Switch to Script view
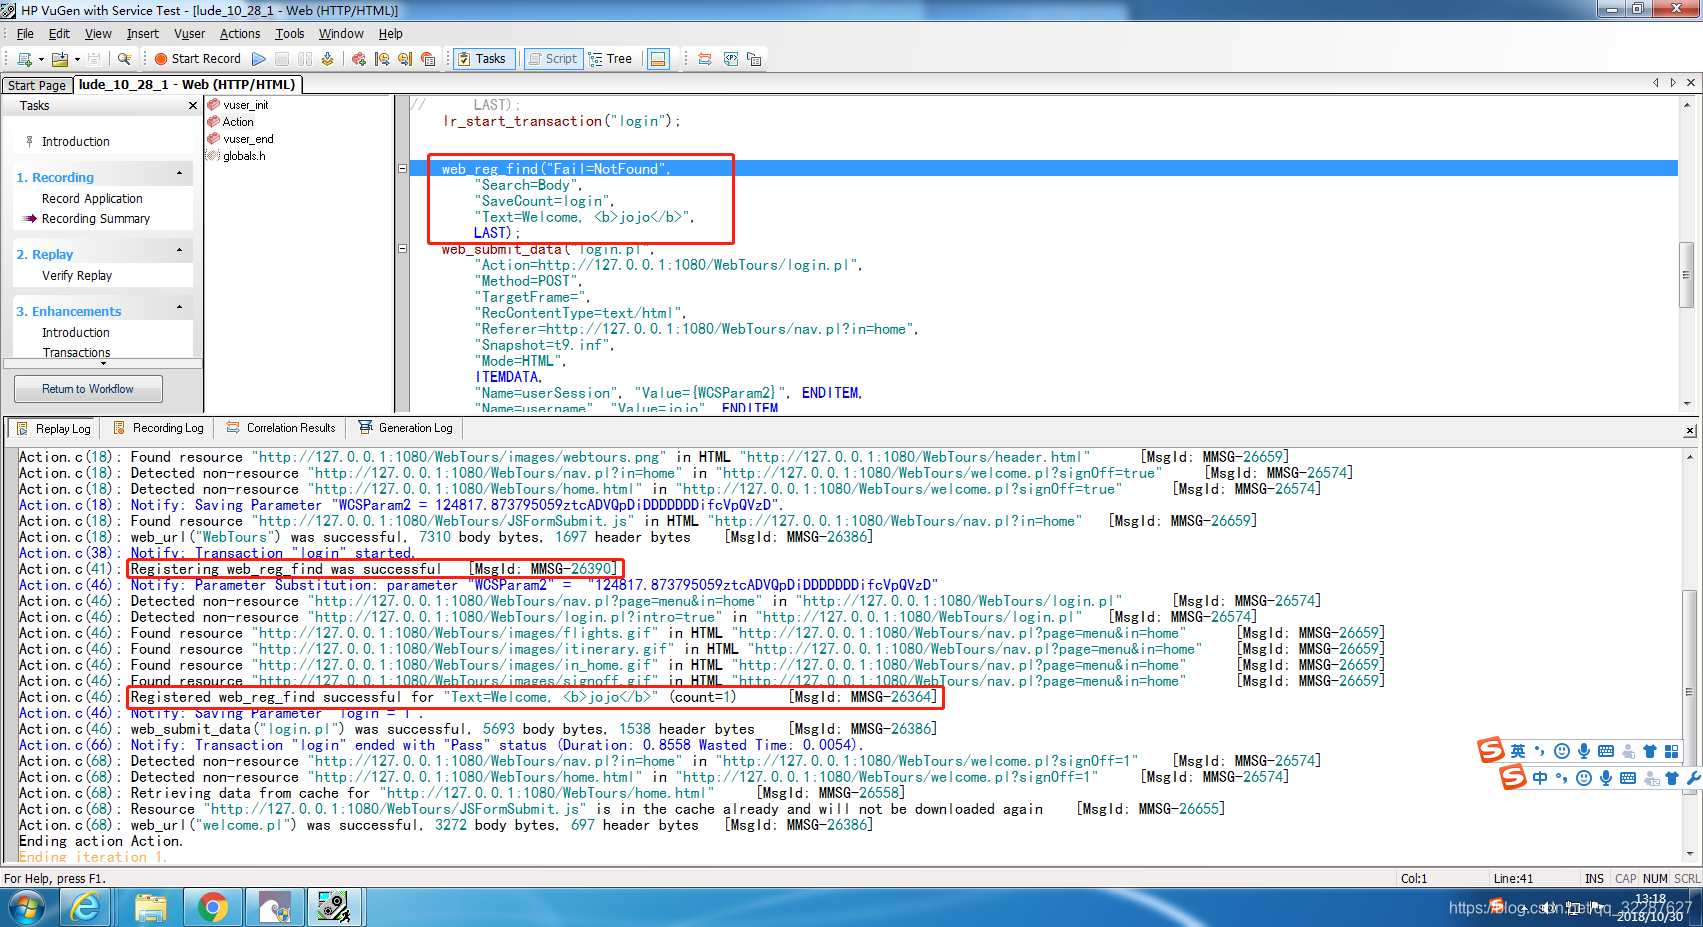The width and height of the screenshot is (1703, 927). click(x=552, y=59)
